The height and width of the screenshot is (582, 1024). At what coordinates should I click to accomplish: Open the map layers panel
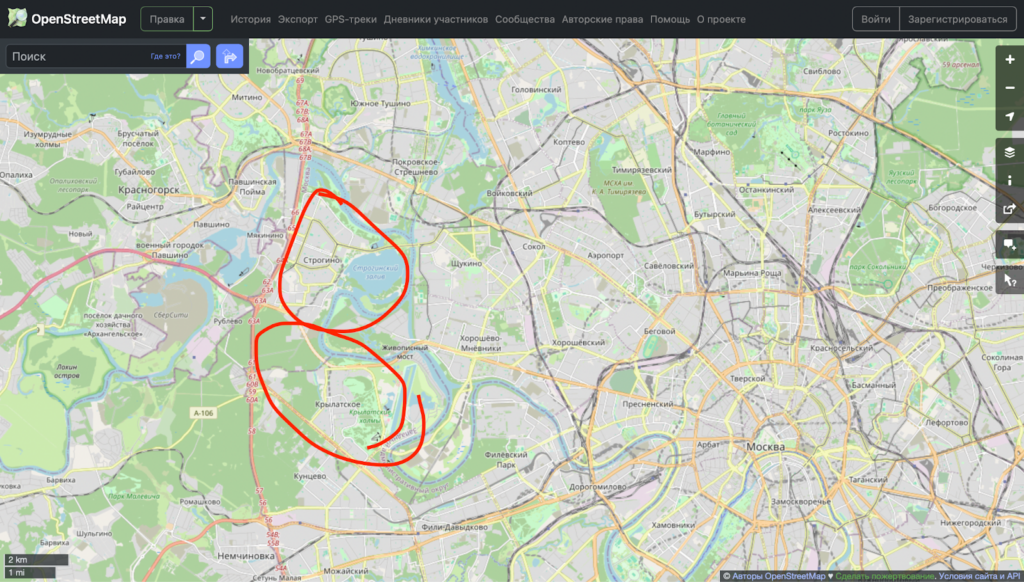(x=1009, y=152)
